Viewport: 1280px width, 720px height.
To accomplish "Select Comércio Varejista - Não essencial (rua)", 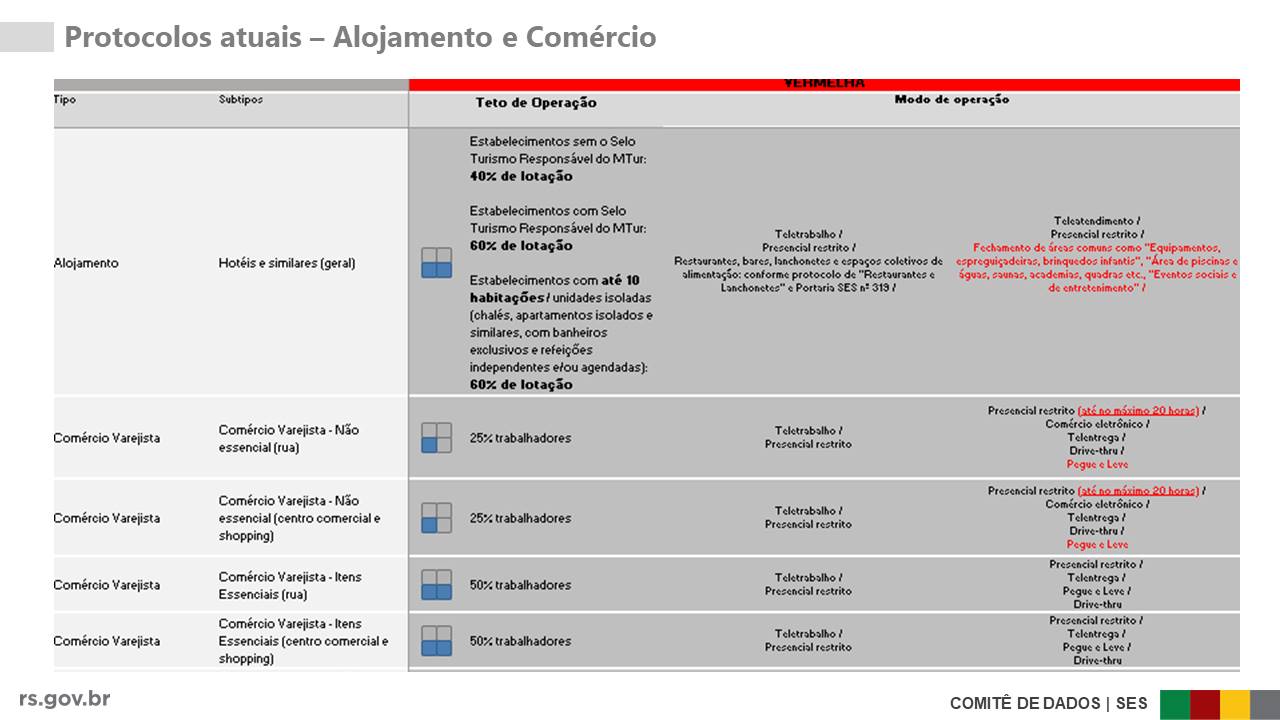I will click(289, 438).
